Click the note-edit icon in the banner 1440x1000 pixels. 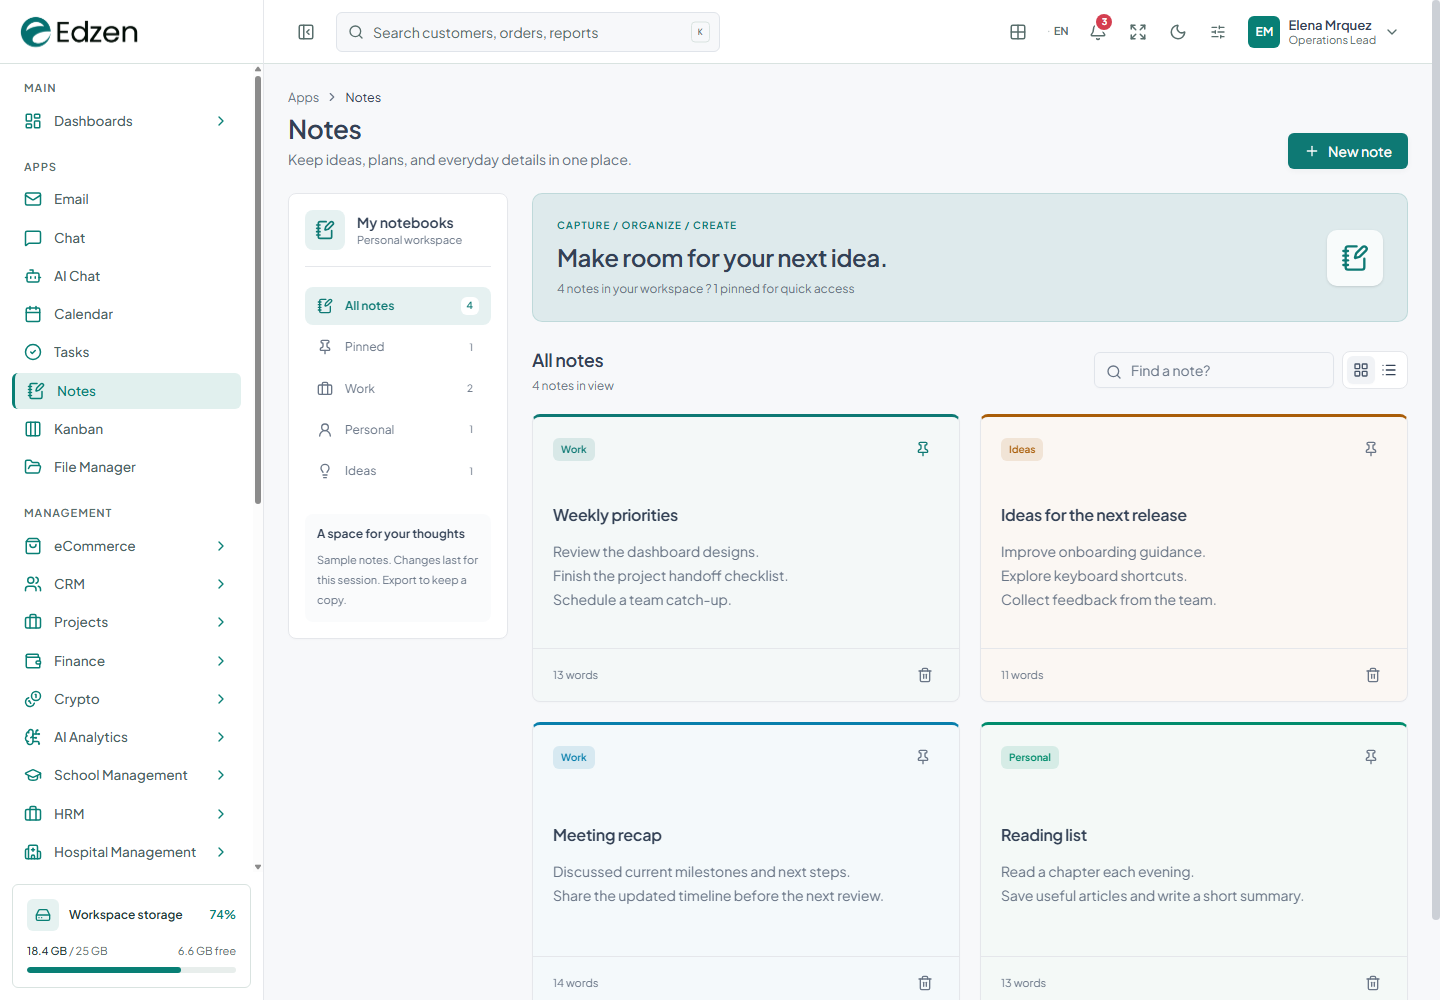(x=1355, y=258)
